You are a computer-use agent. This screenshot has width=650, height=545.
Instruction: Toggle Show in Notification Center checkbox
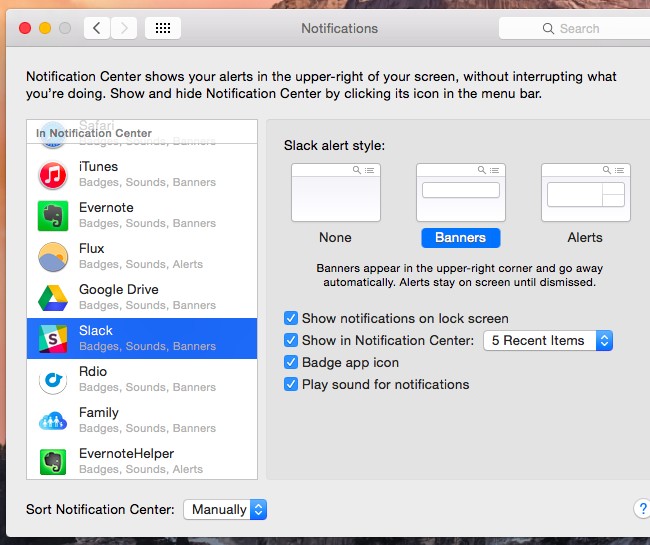[291, 340]
